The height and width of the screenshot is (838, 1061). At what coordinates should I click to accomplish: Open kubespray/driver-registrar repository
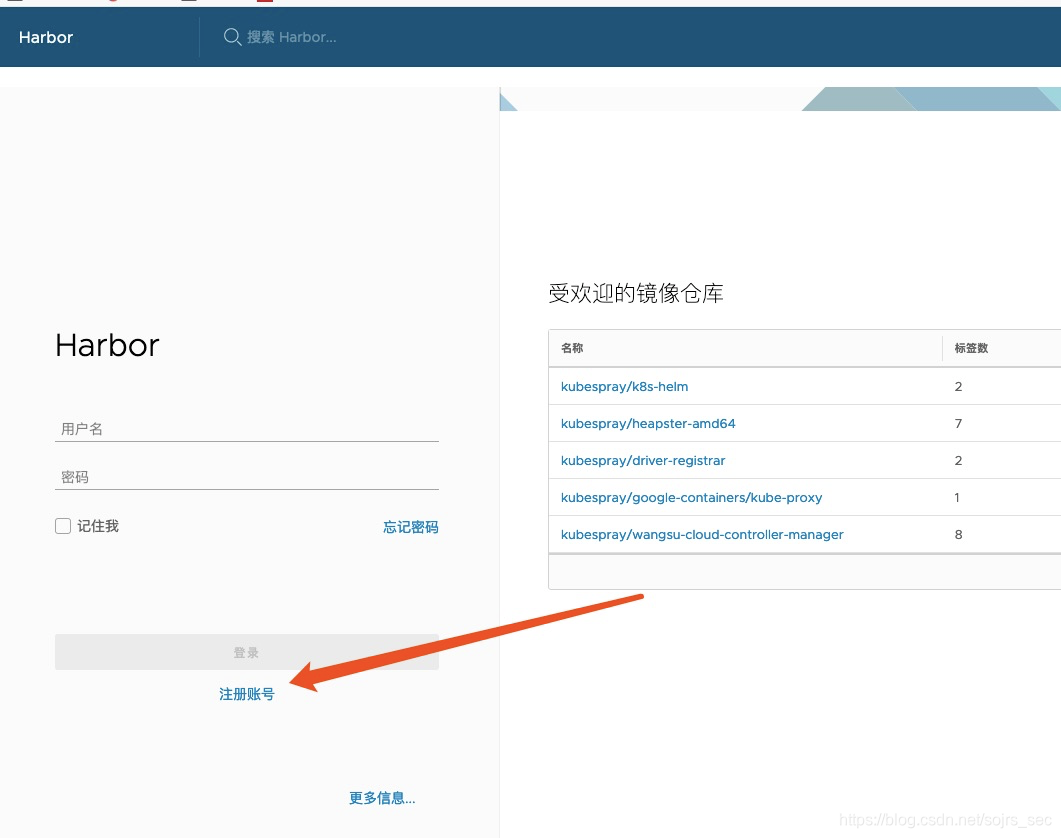tap(642, 460)
